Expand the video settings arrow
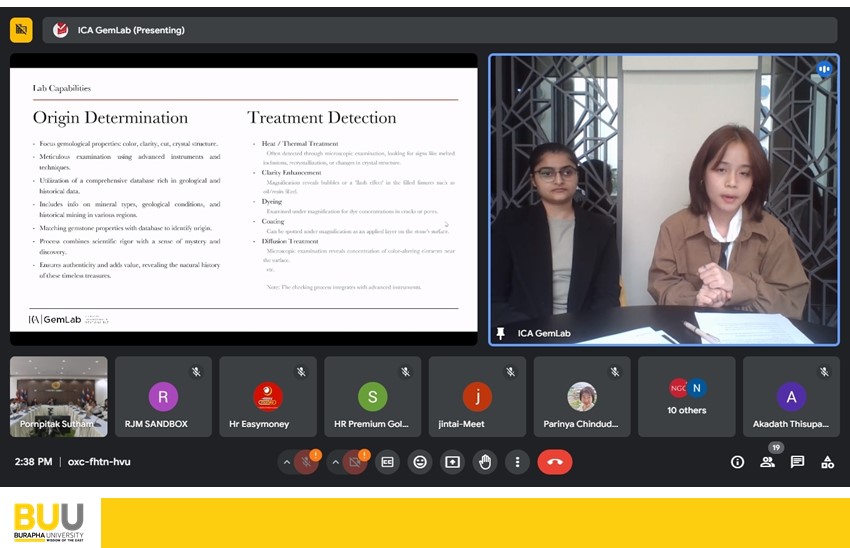This screenshot has width=850, height=548. pos(335,462)
